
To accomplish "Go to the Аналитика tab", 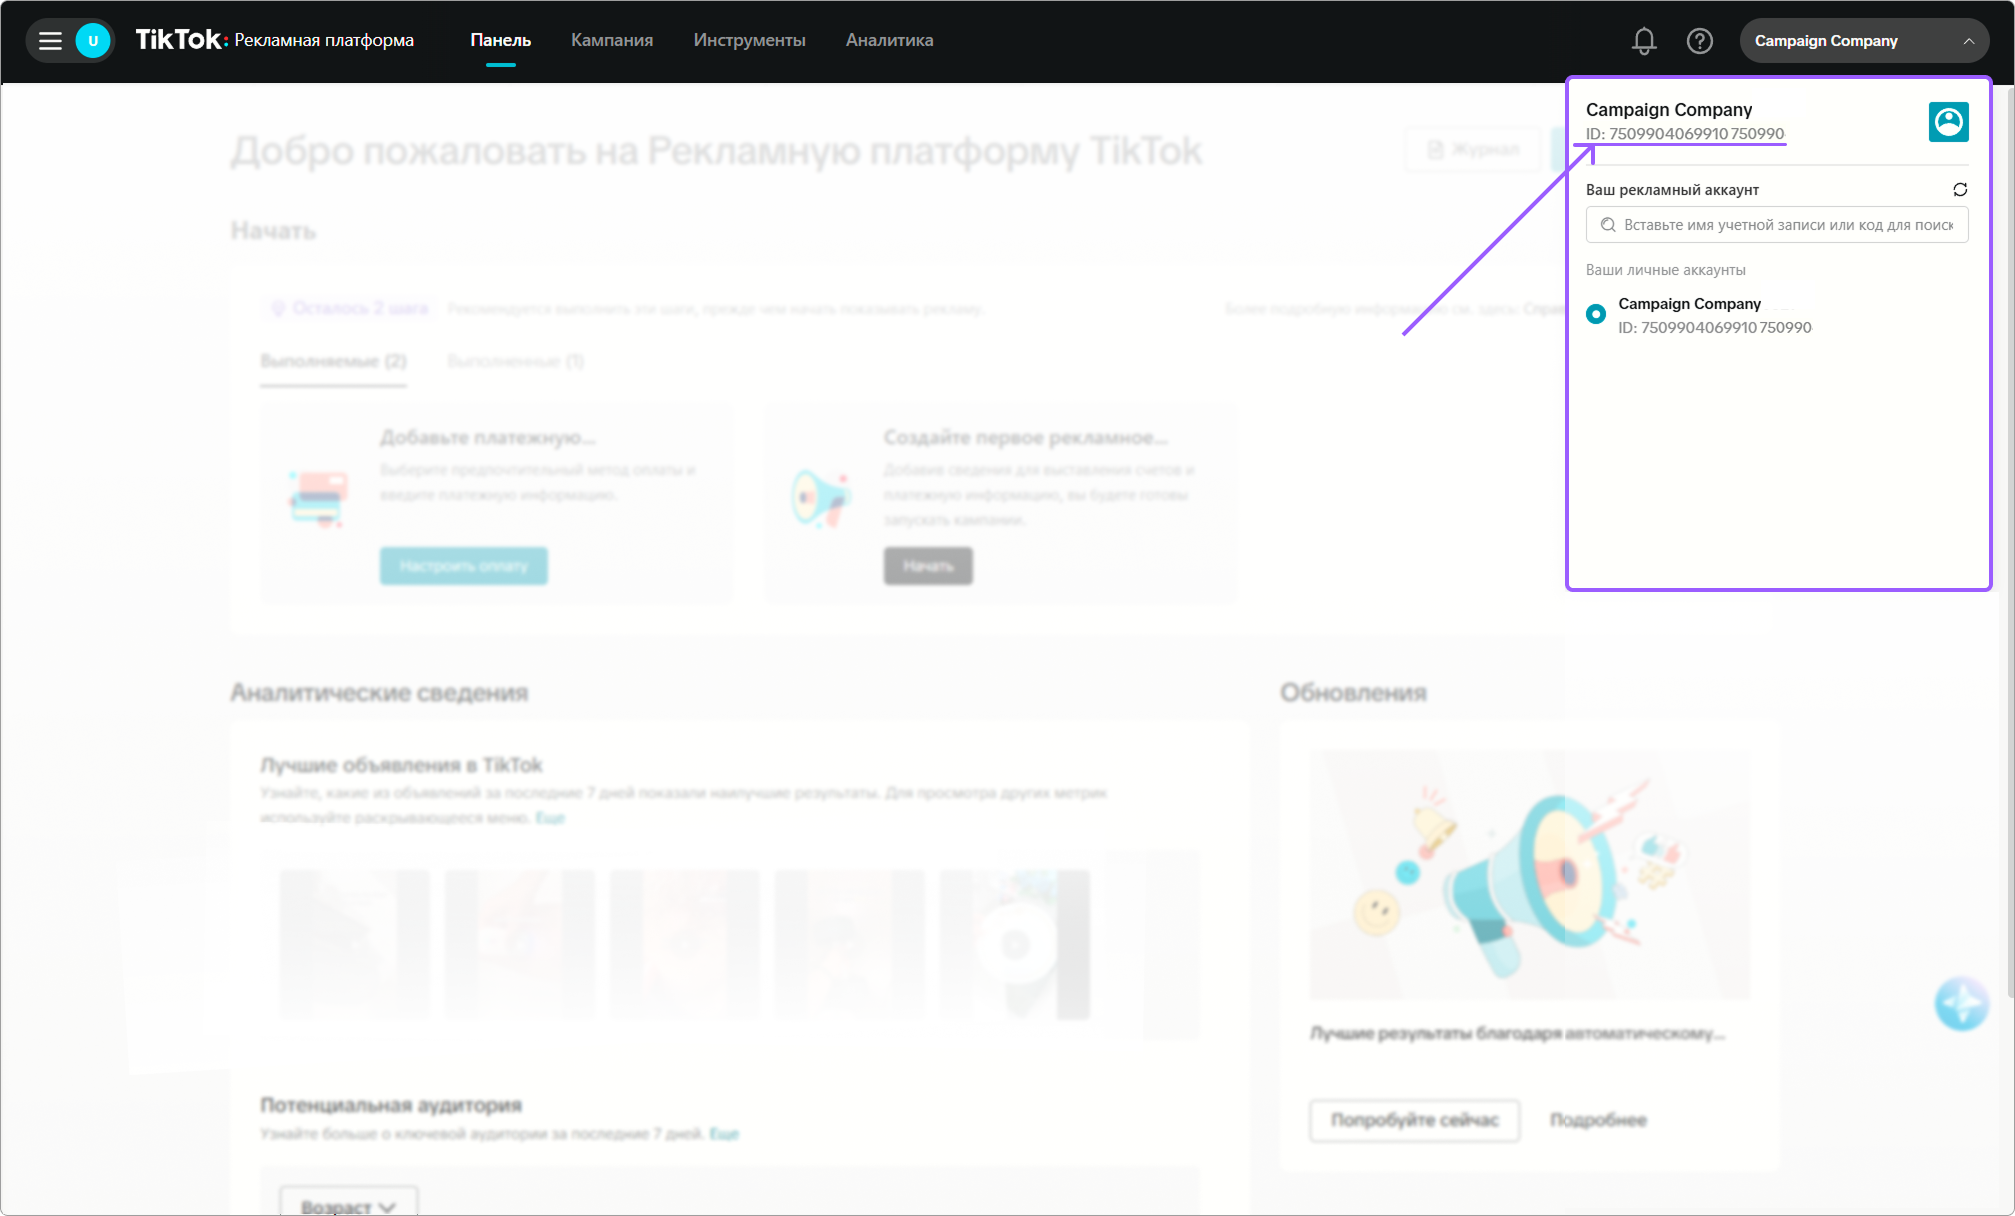I will pos(890,40).
